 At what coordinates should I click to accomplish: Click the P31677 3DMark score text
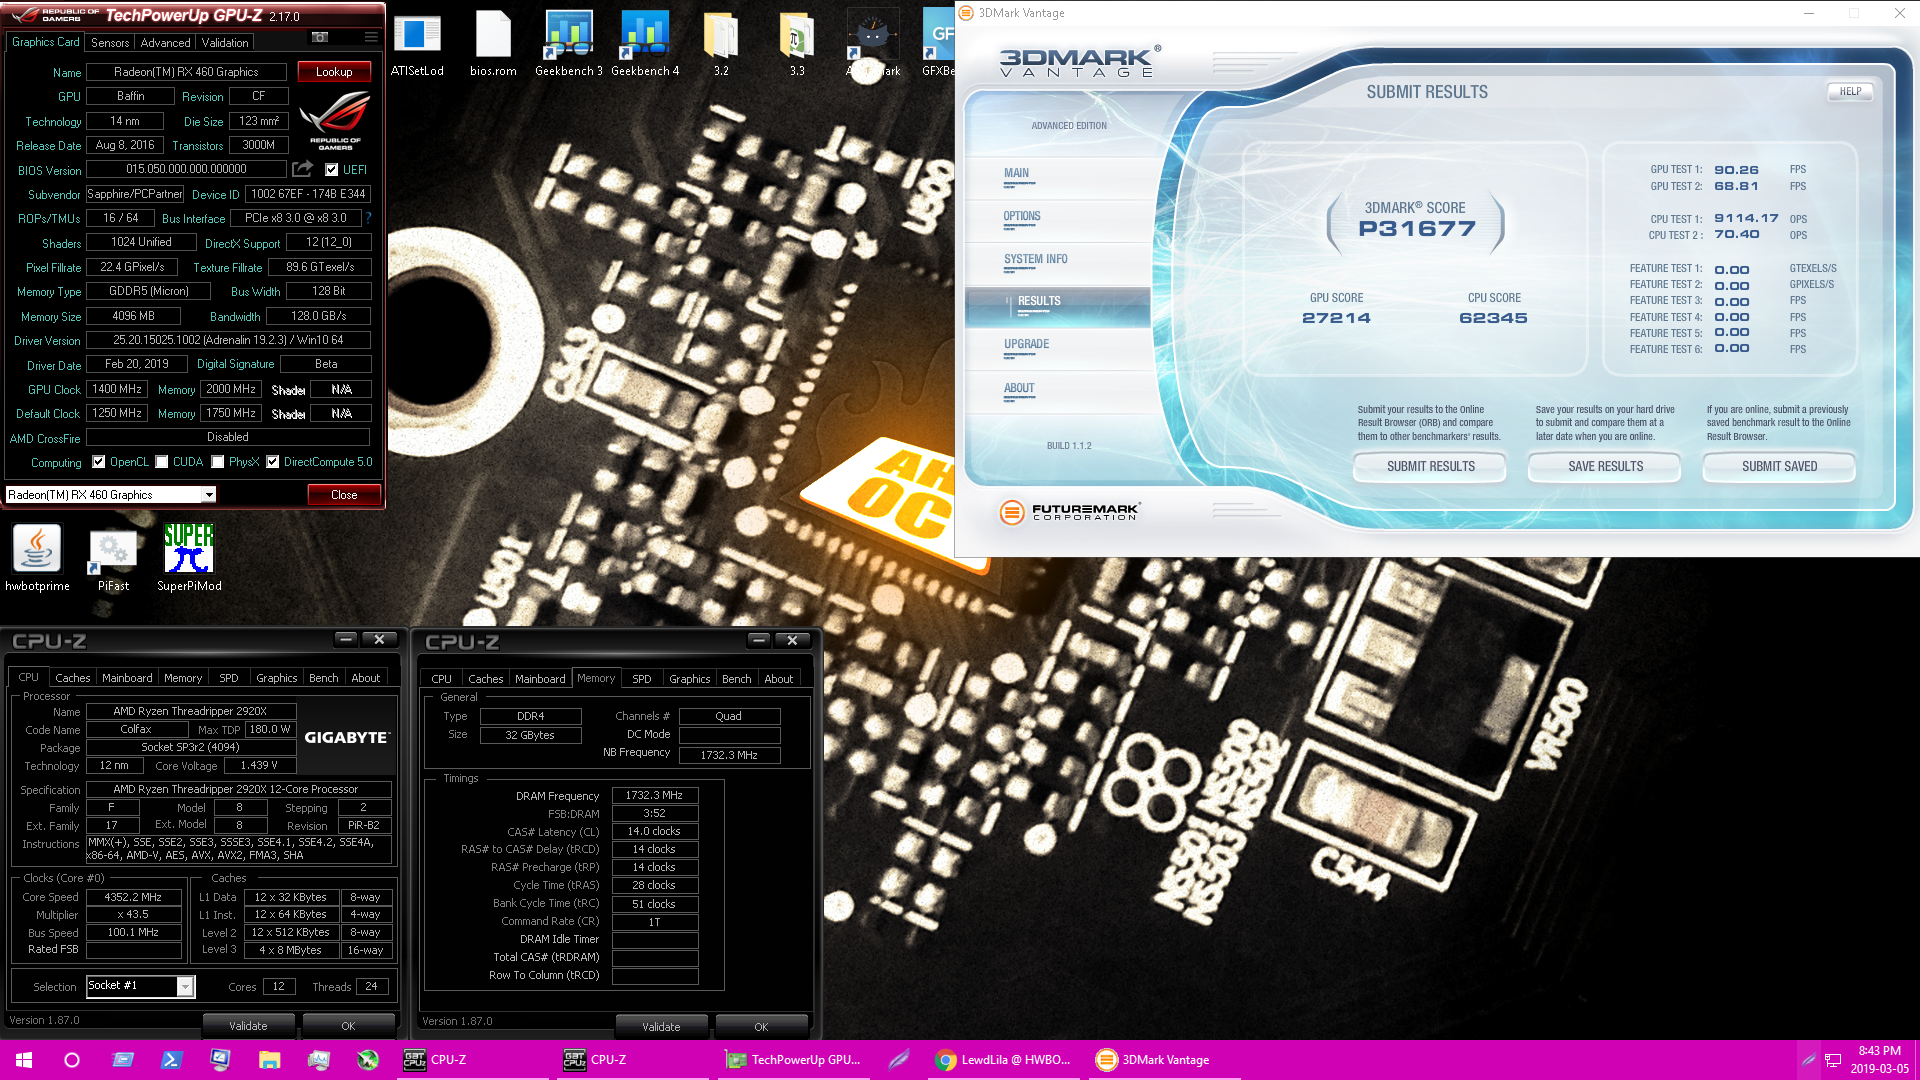pos(1416,228)
